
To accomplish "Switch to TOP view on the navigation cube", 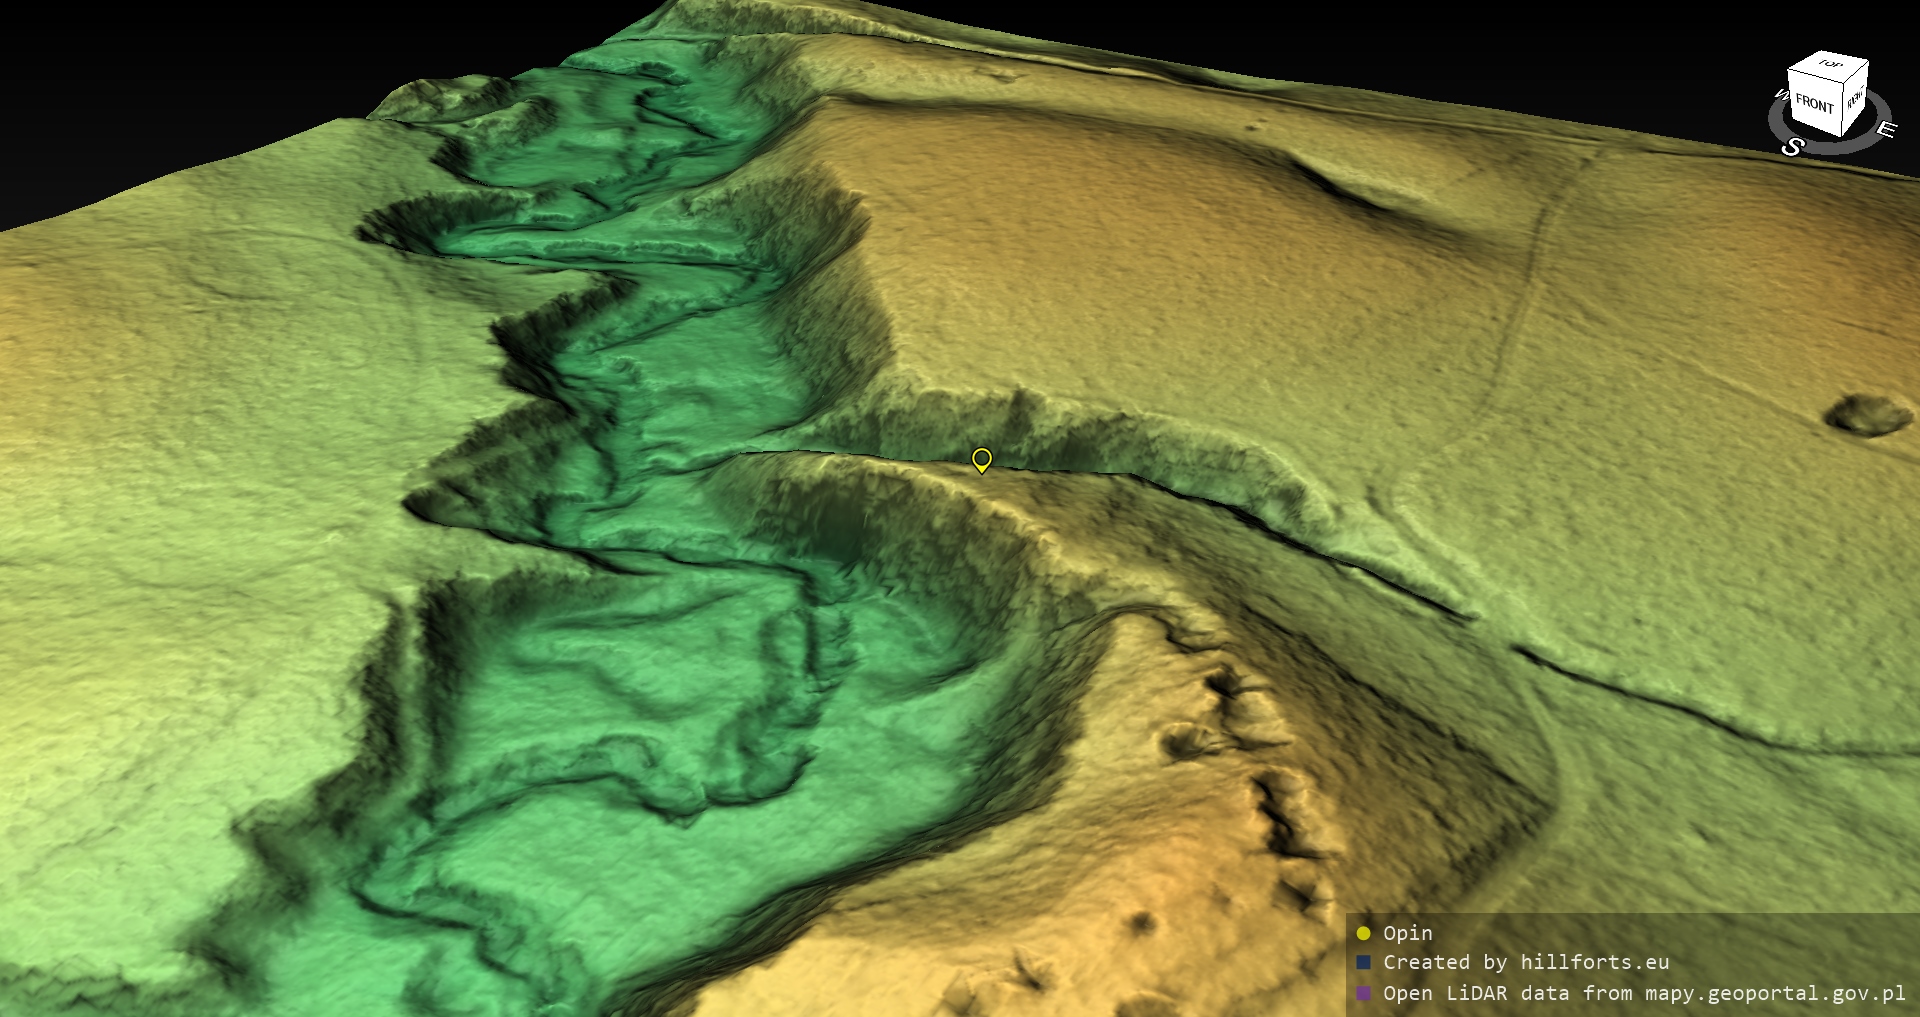I will tap(1830, 65).
